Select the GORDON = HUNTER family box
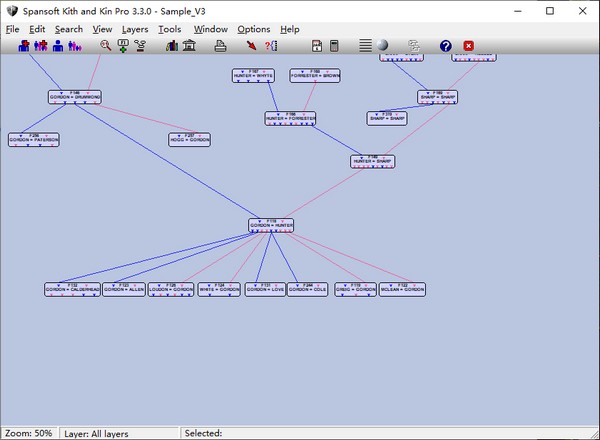This screenshot has height=440, width=600. 271,226
